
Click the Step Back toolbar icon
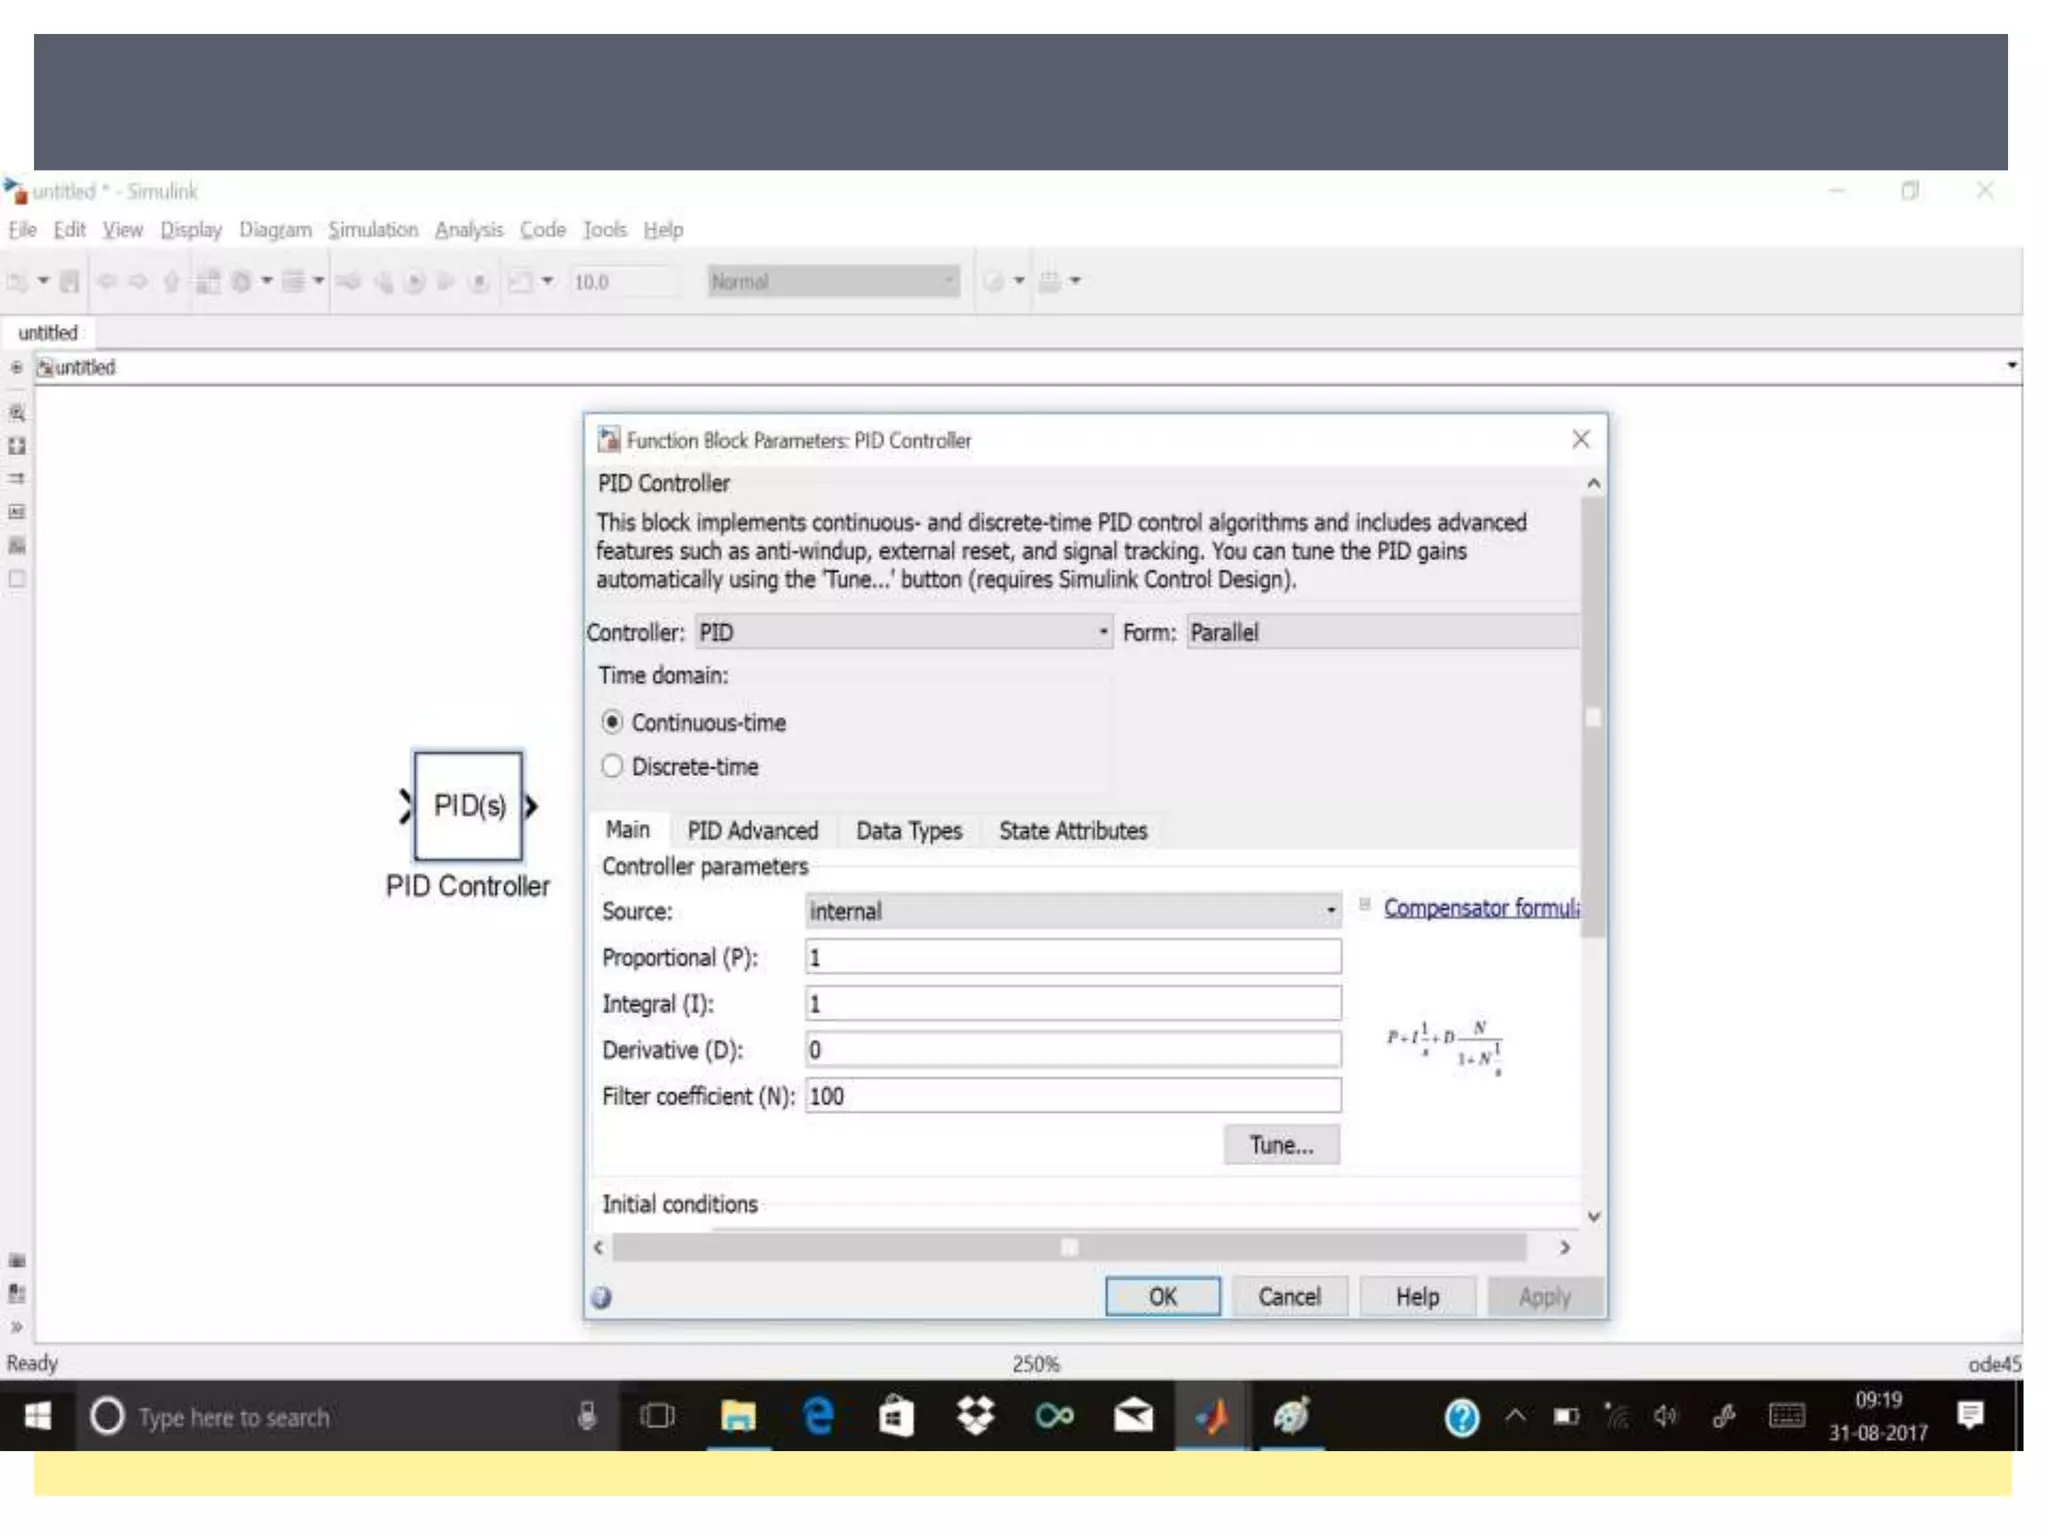[383, 282]
